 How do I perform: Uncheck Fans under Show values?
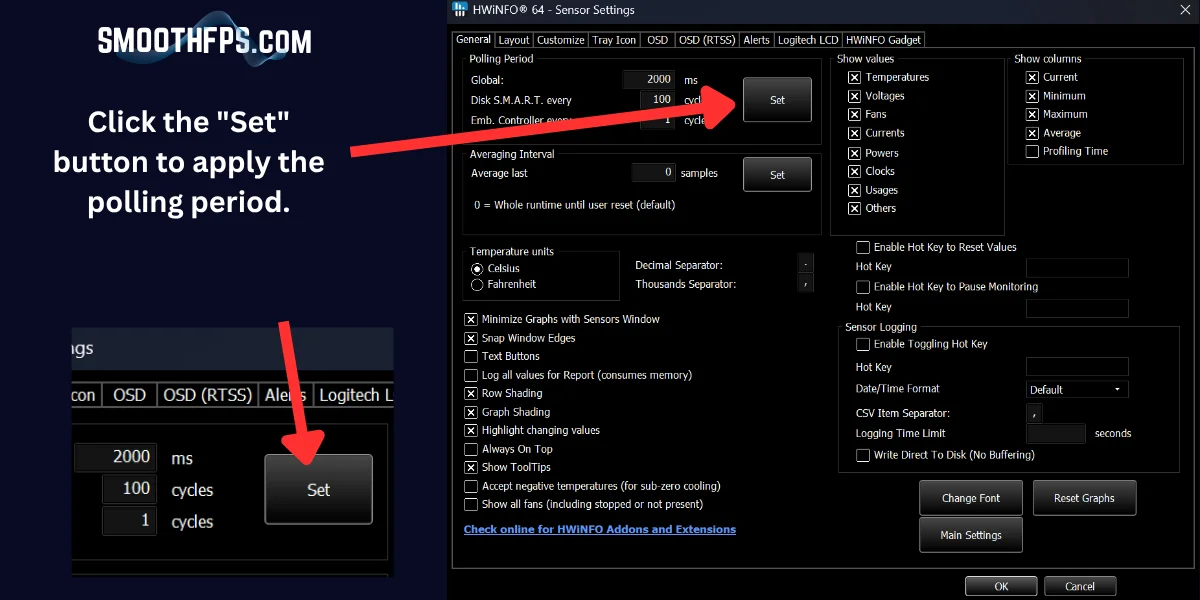click(855, 114)
